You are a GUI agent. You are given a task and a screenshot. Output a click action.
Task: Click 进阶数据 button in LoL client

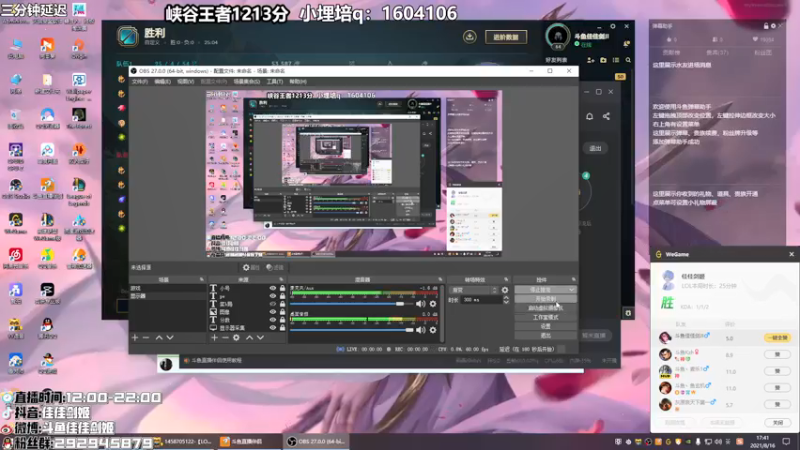click(x=506, y=37)
